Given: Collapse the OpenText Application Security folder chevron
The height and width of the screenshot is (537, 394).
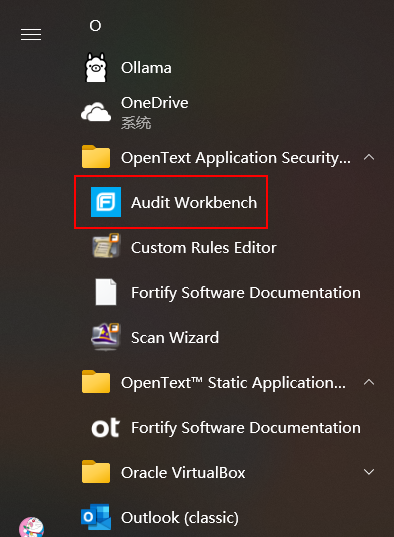Looking at the screenshot, I should pyautogui.click(x=369, y=157).
